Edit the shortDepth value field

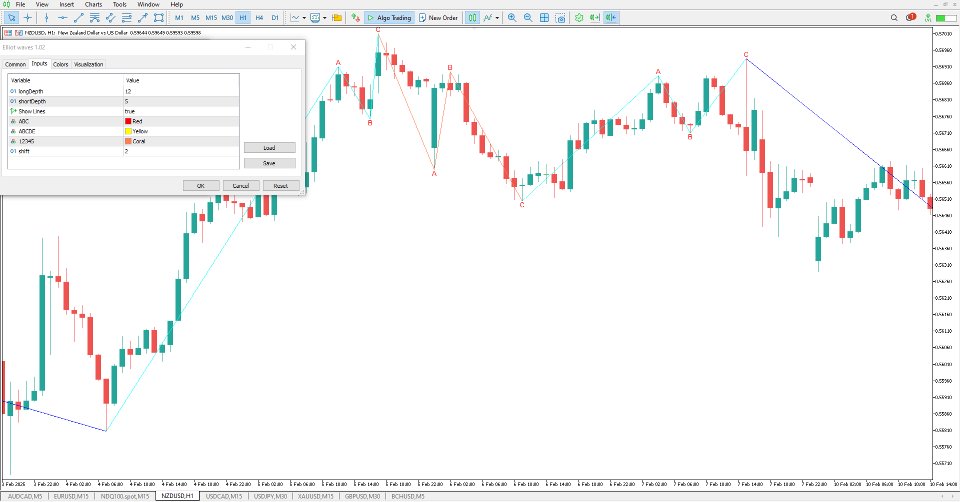coord(181,101)
